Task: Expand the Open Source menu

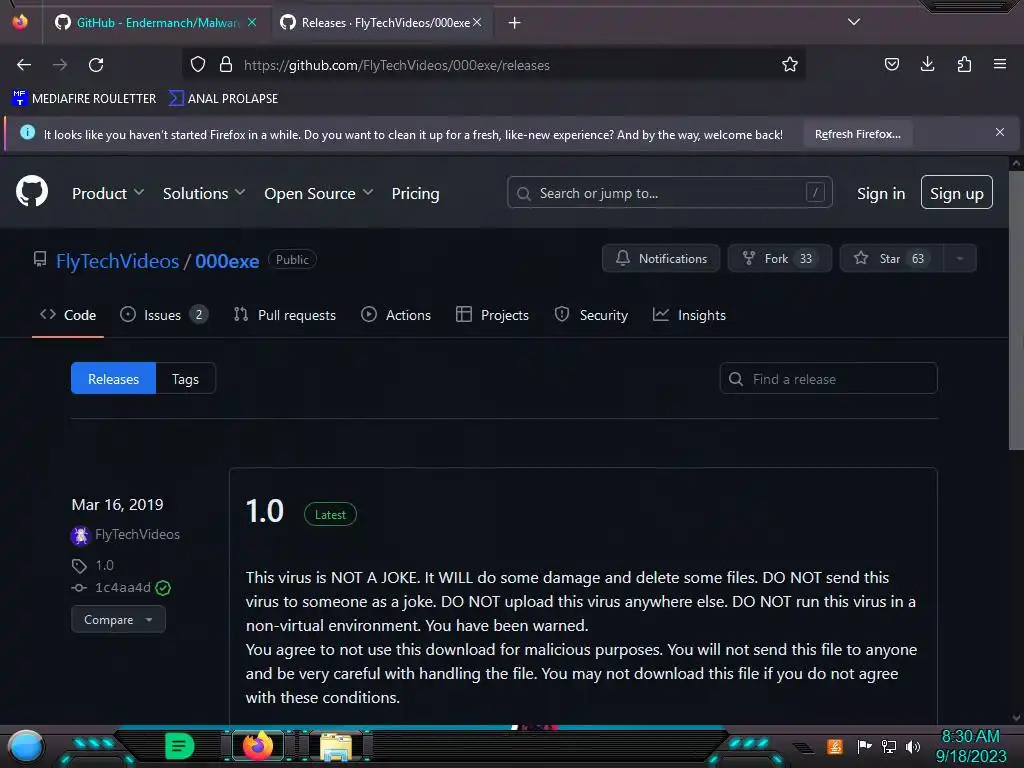Action: [x=319, y=193]
